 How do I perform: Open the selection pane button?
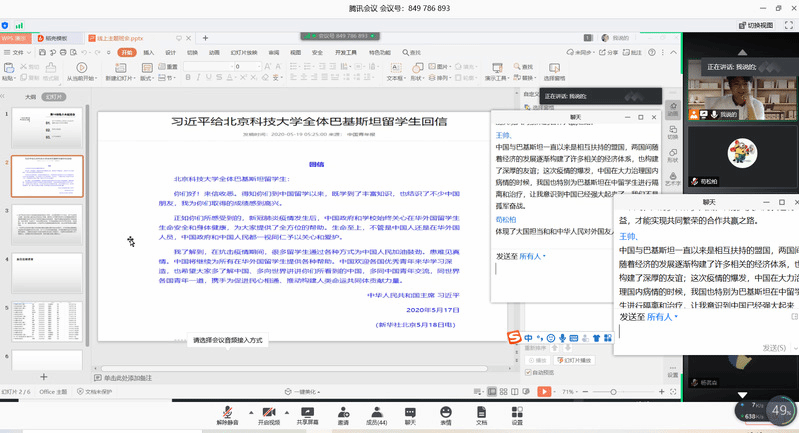[554, 71]
